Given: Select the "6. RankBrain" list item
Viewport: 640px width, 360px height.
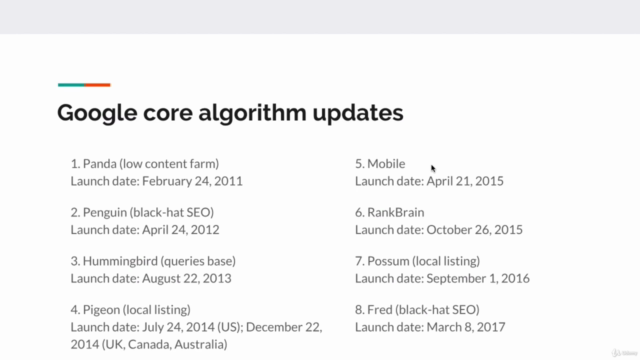Looking at the screenshot, I should pos(390,212).
